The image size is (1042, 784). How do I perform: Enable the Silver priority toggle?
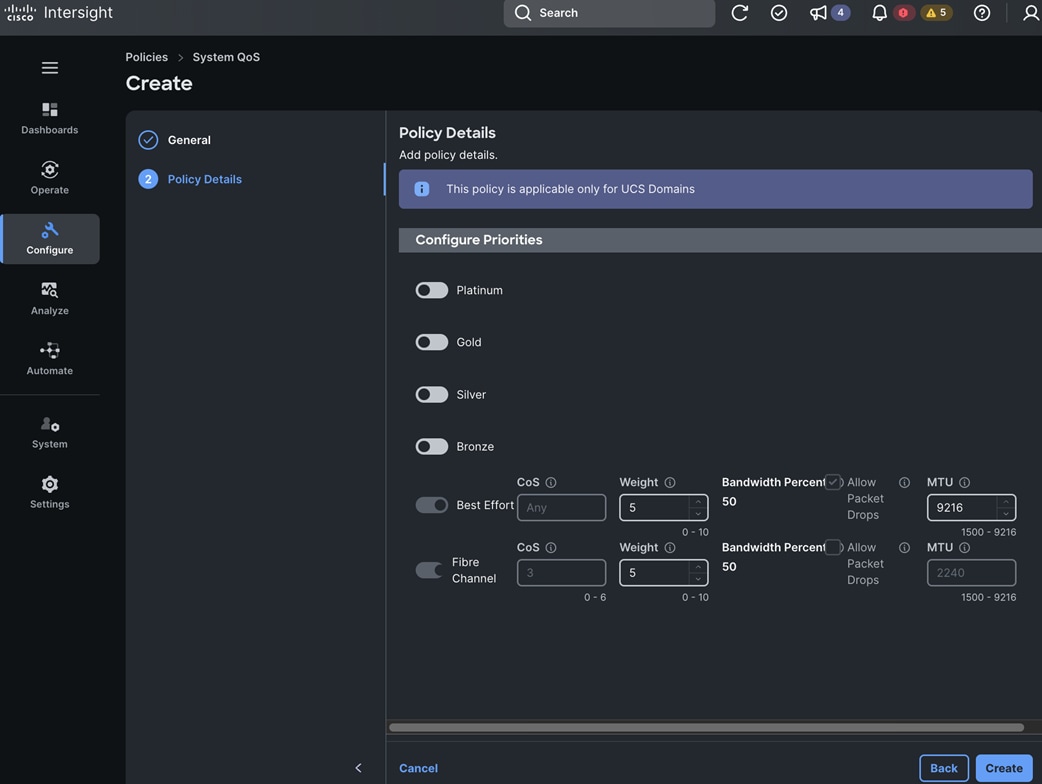432,395
